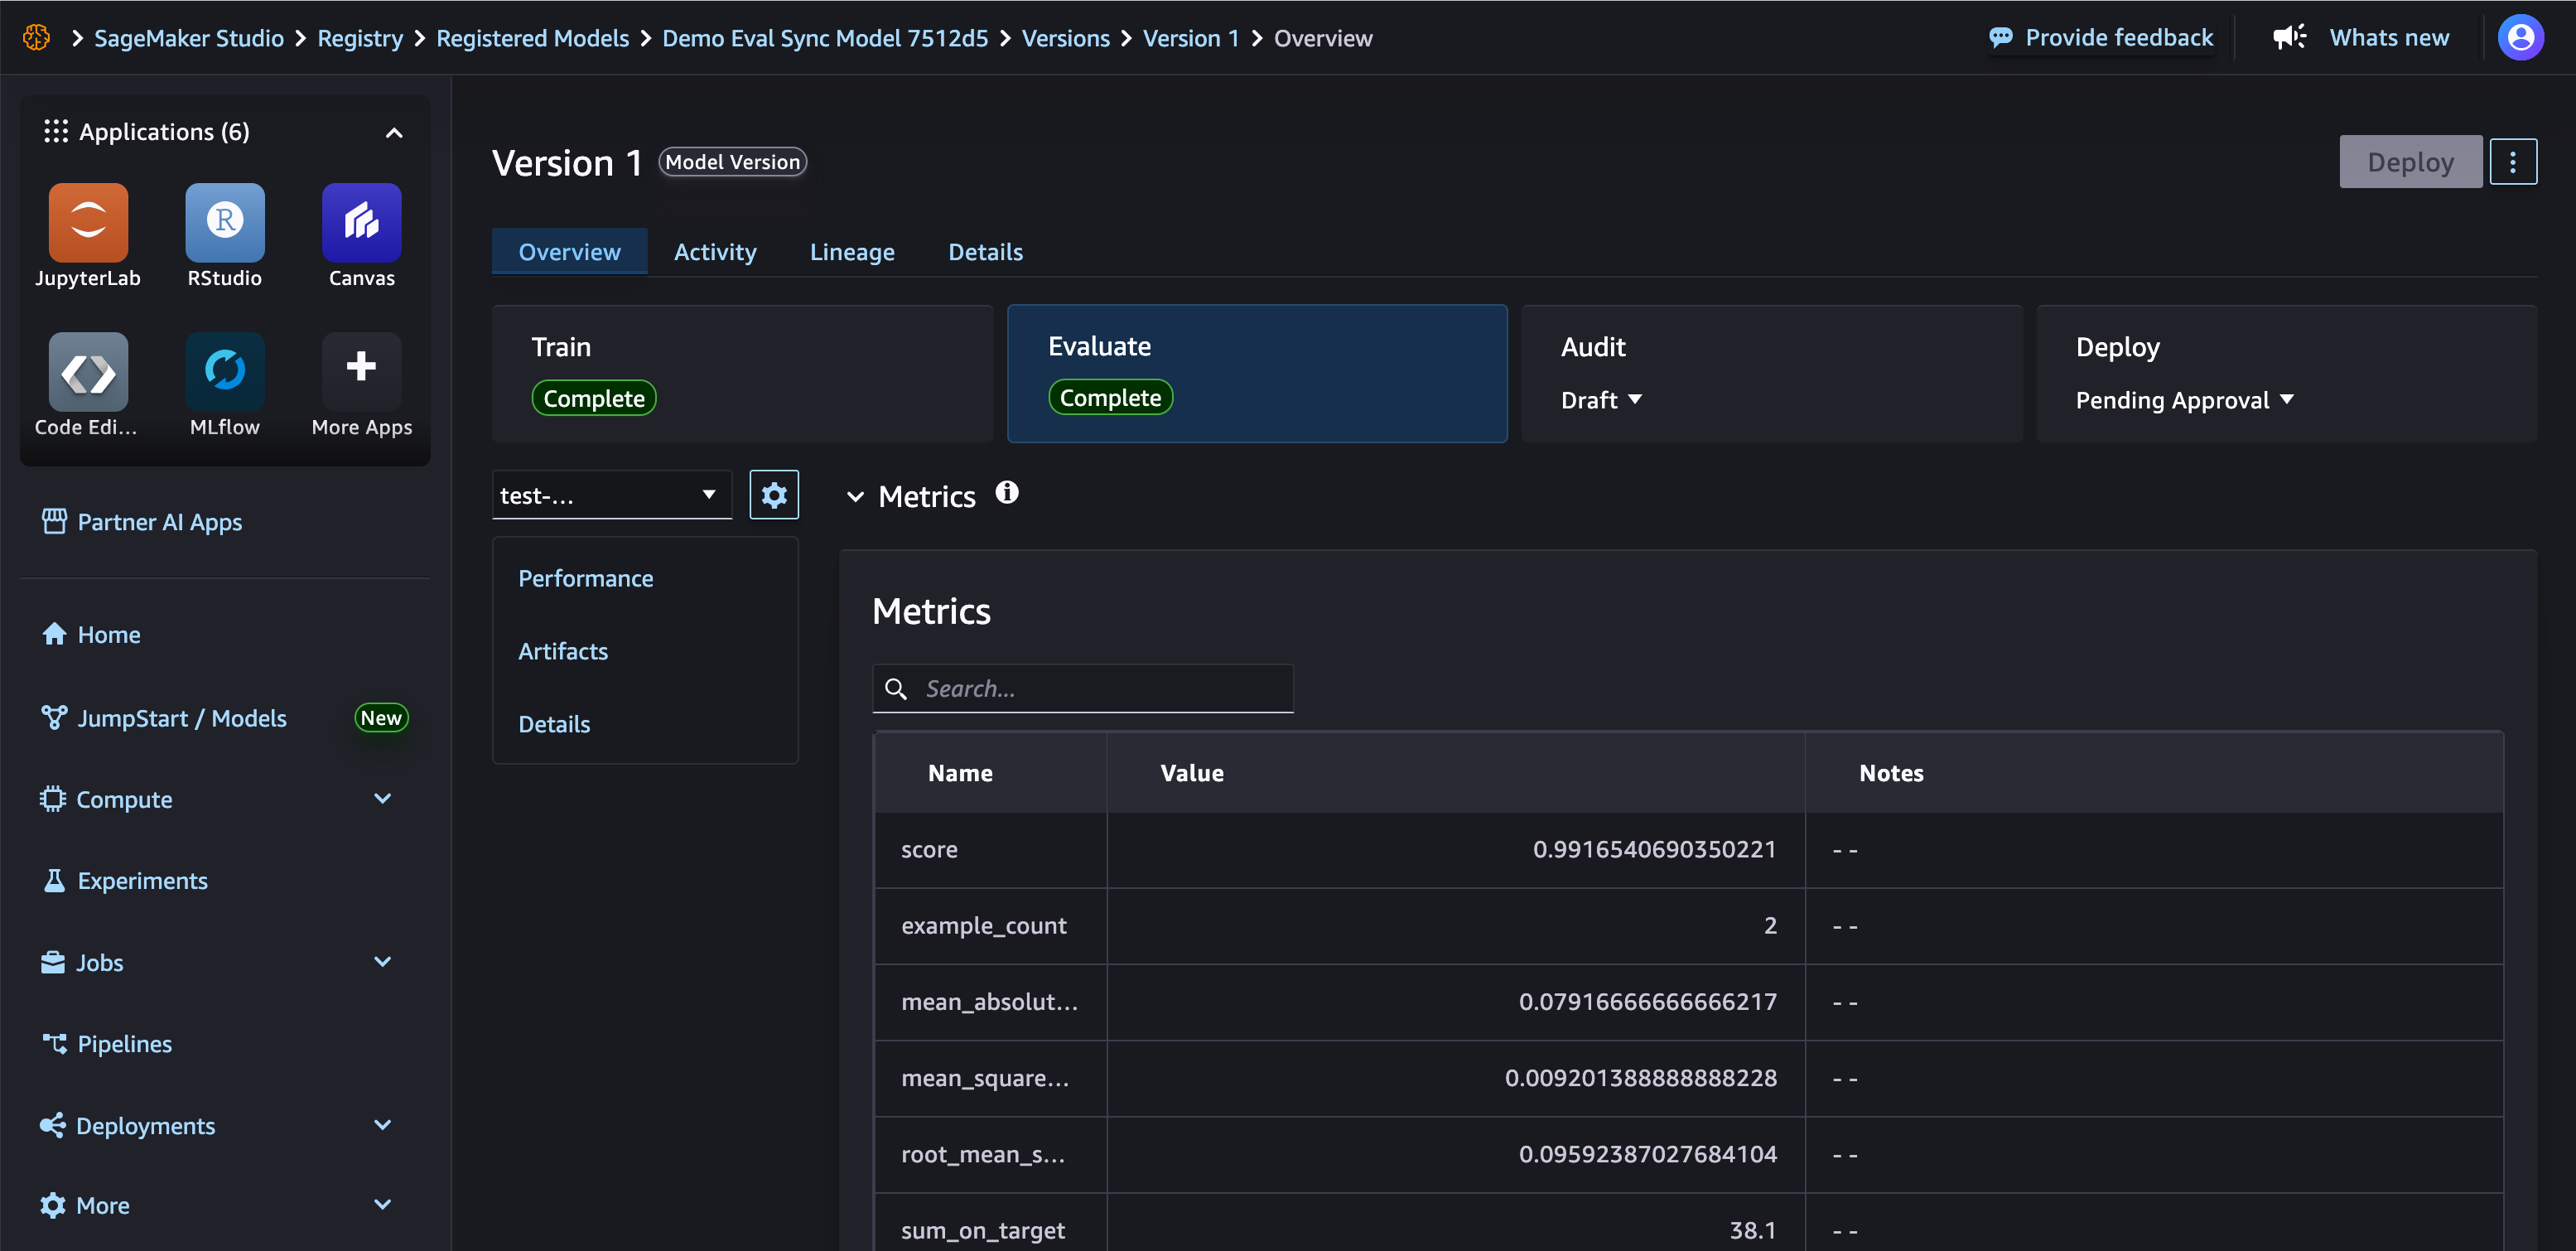This screenshot has width=2576, height=1251.
Task: Open the evaluation settings gear
Action: (774, 495)
